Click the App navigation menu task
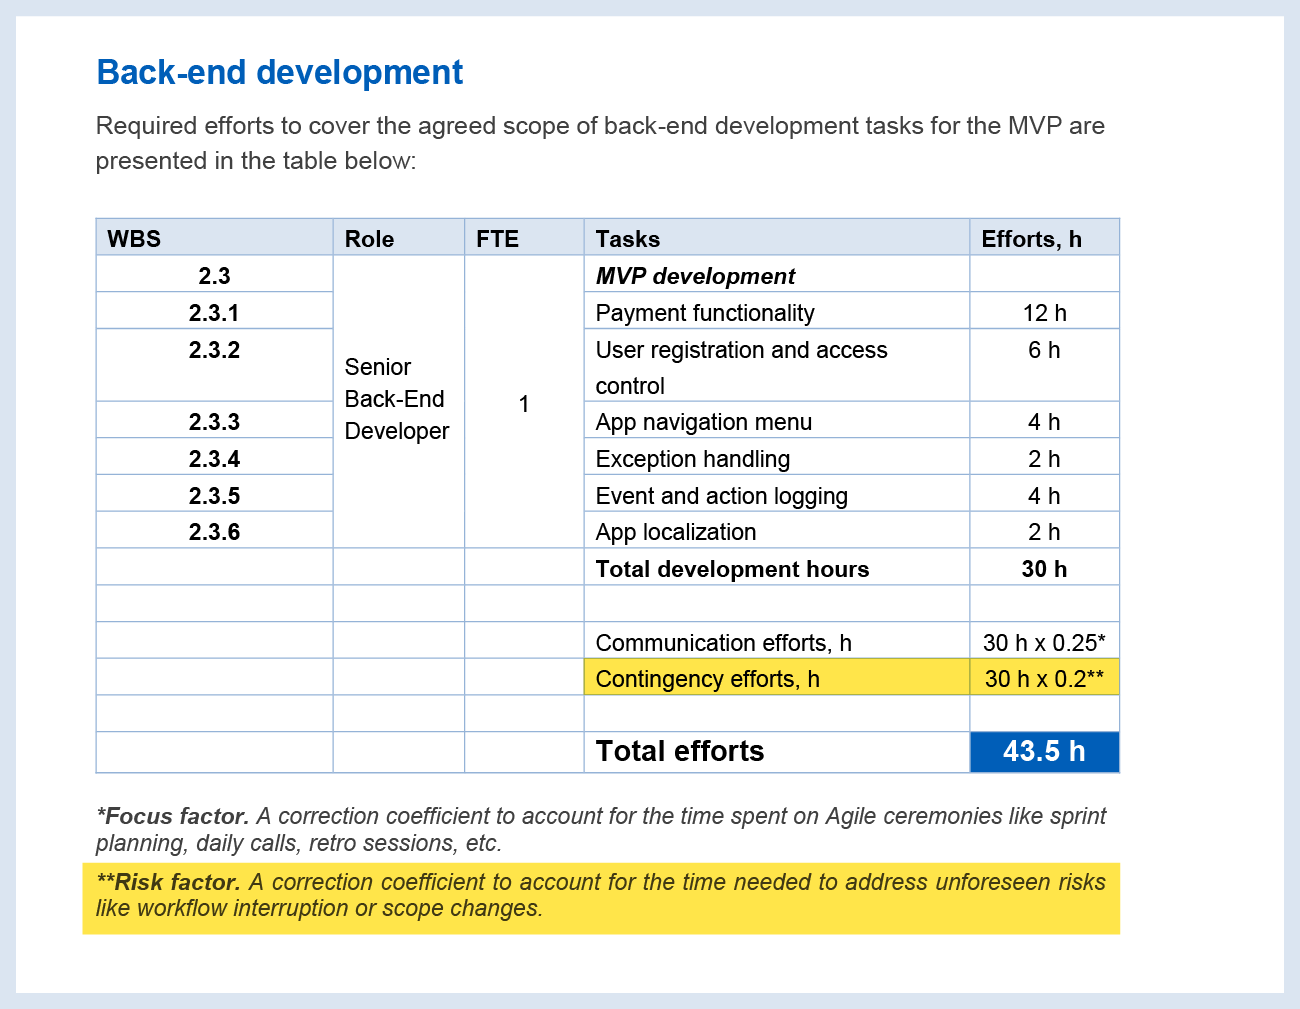 coord(703,422)
